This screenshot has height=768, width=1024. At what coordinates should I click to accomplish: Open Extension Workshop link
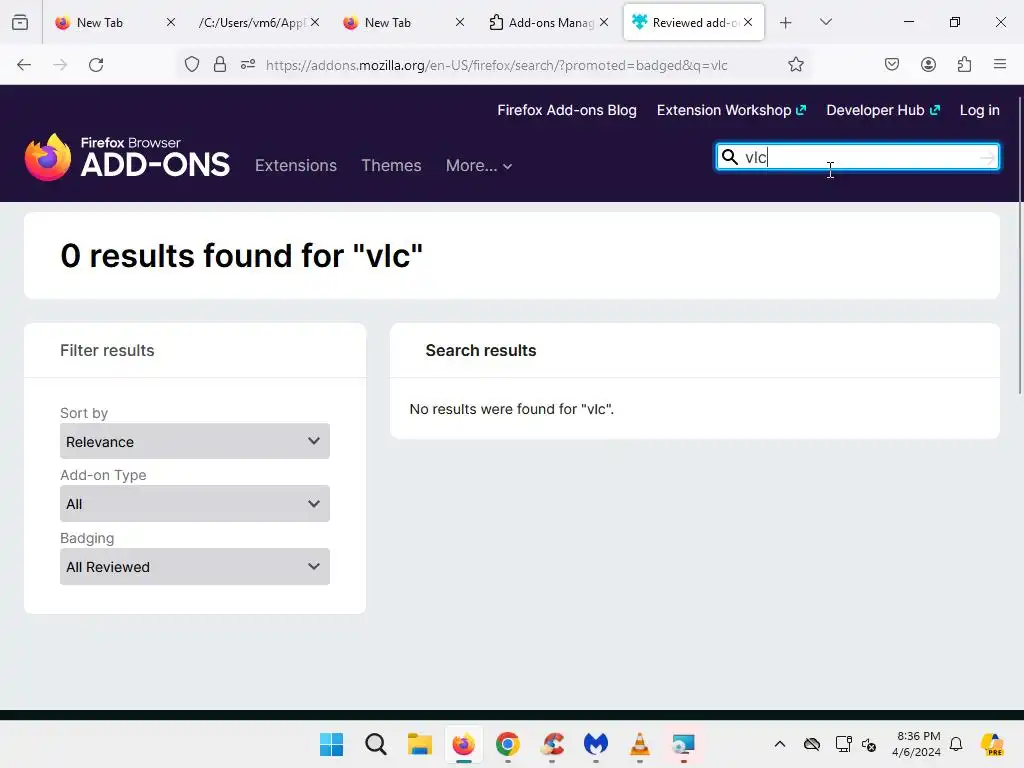pos(731,110)
